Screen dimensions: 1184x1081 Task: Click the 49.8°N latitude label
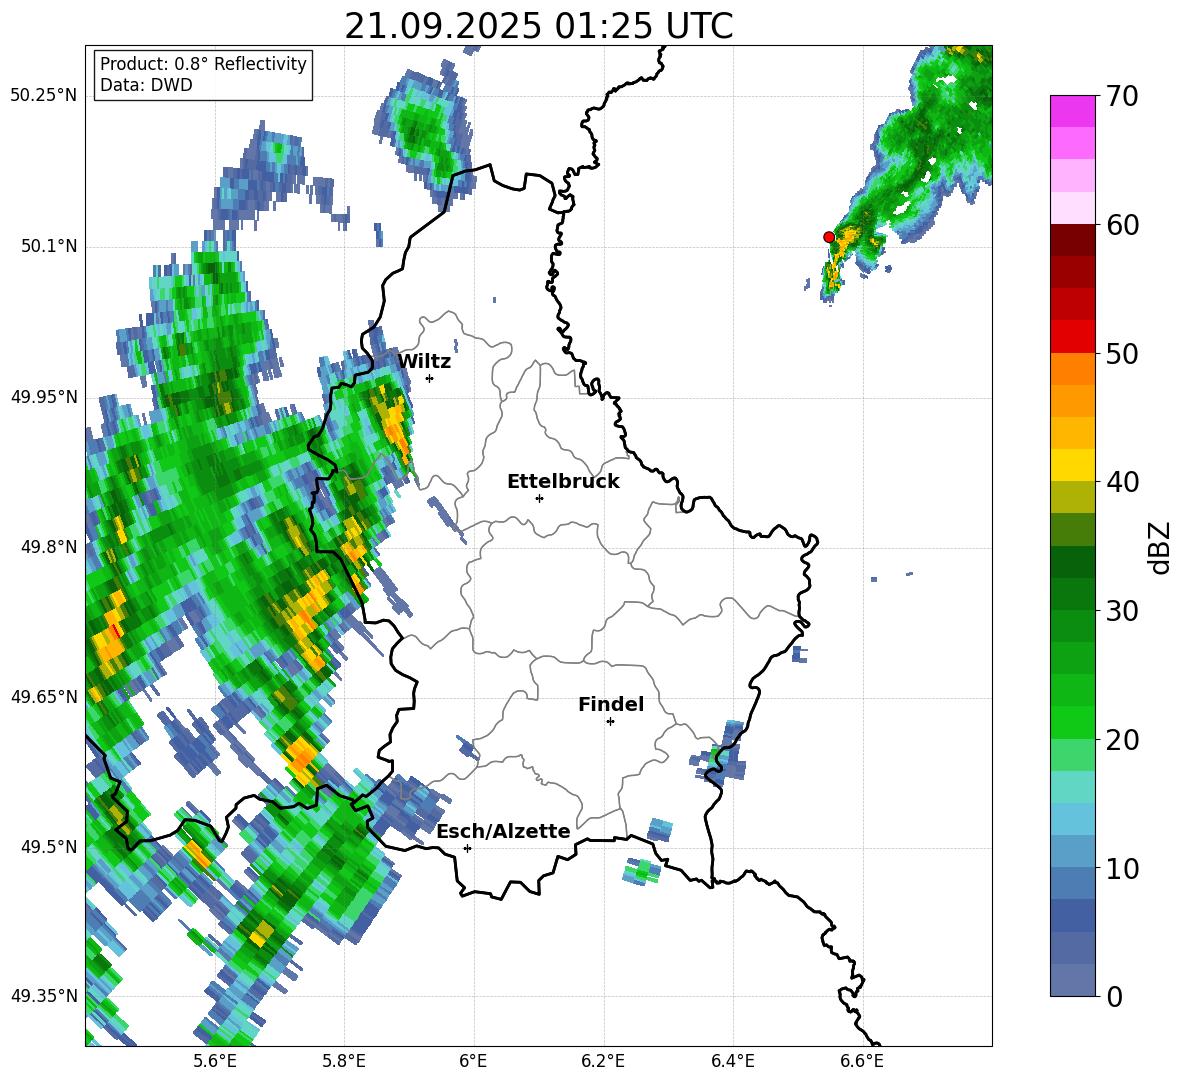(x=49, y=547)
